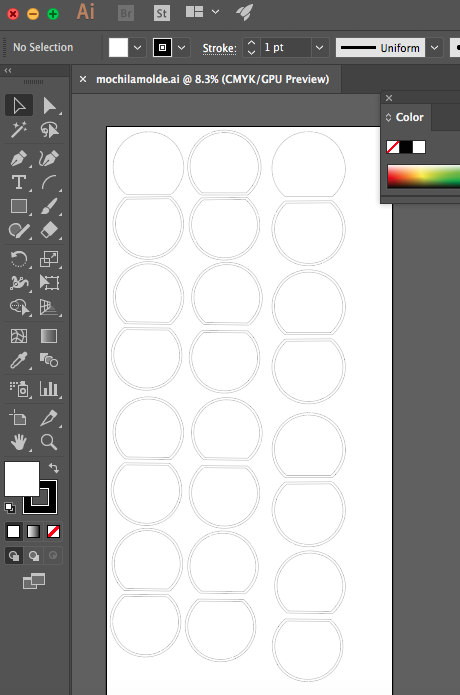Image resolution: width=460 pixels, height=695 pixels.
Task: Pick a color from the spectrum bar
Action: [424, 176]
